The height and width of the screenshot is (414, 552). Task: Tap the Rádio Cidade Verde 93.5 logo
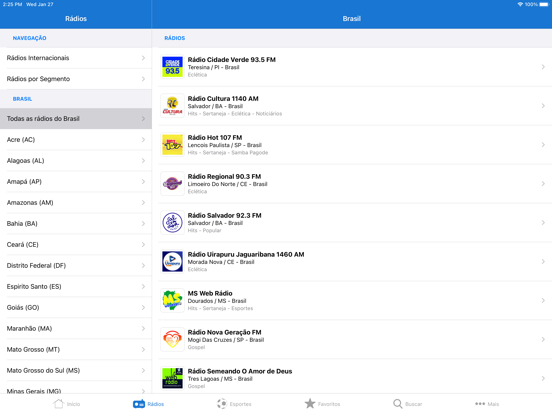point(172,67)
